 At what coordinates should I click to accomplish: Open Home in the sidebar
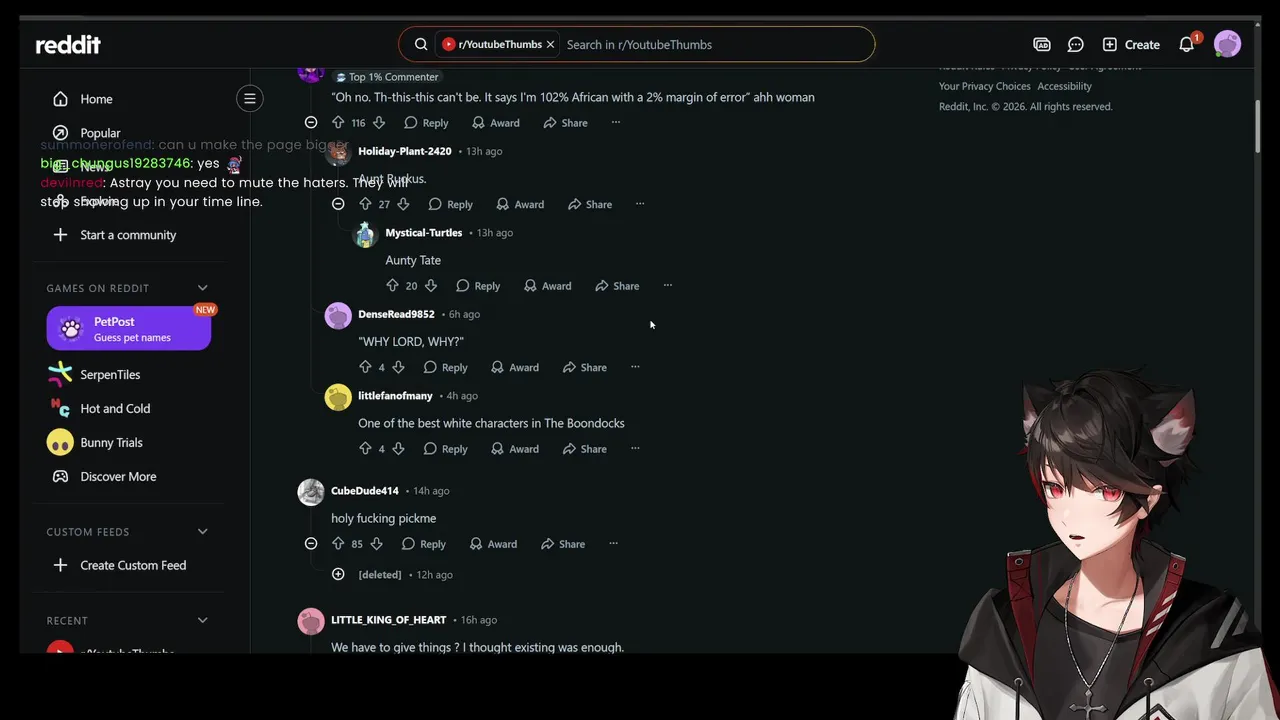(x=96, y=99)
